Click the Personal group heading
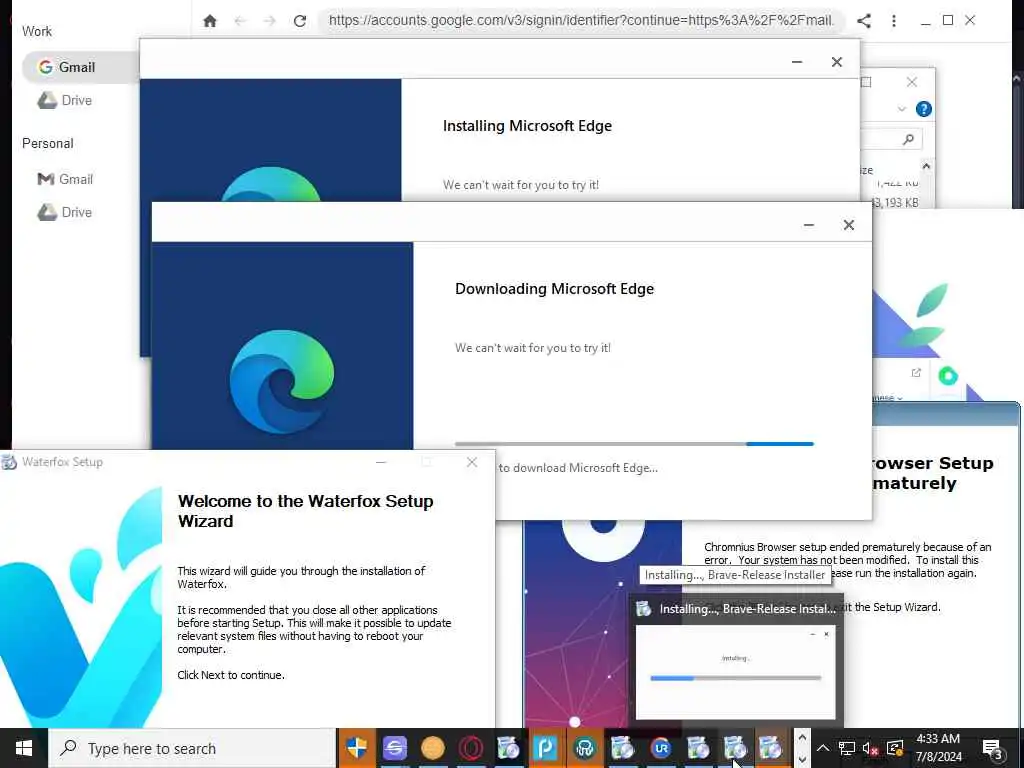Image resolution: width=1024 pixels, height=768 pixels. pyautogui.click(x=48, y=143)
